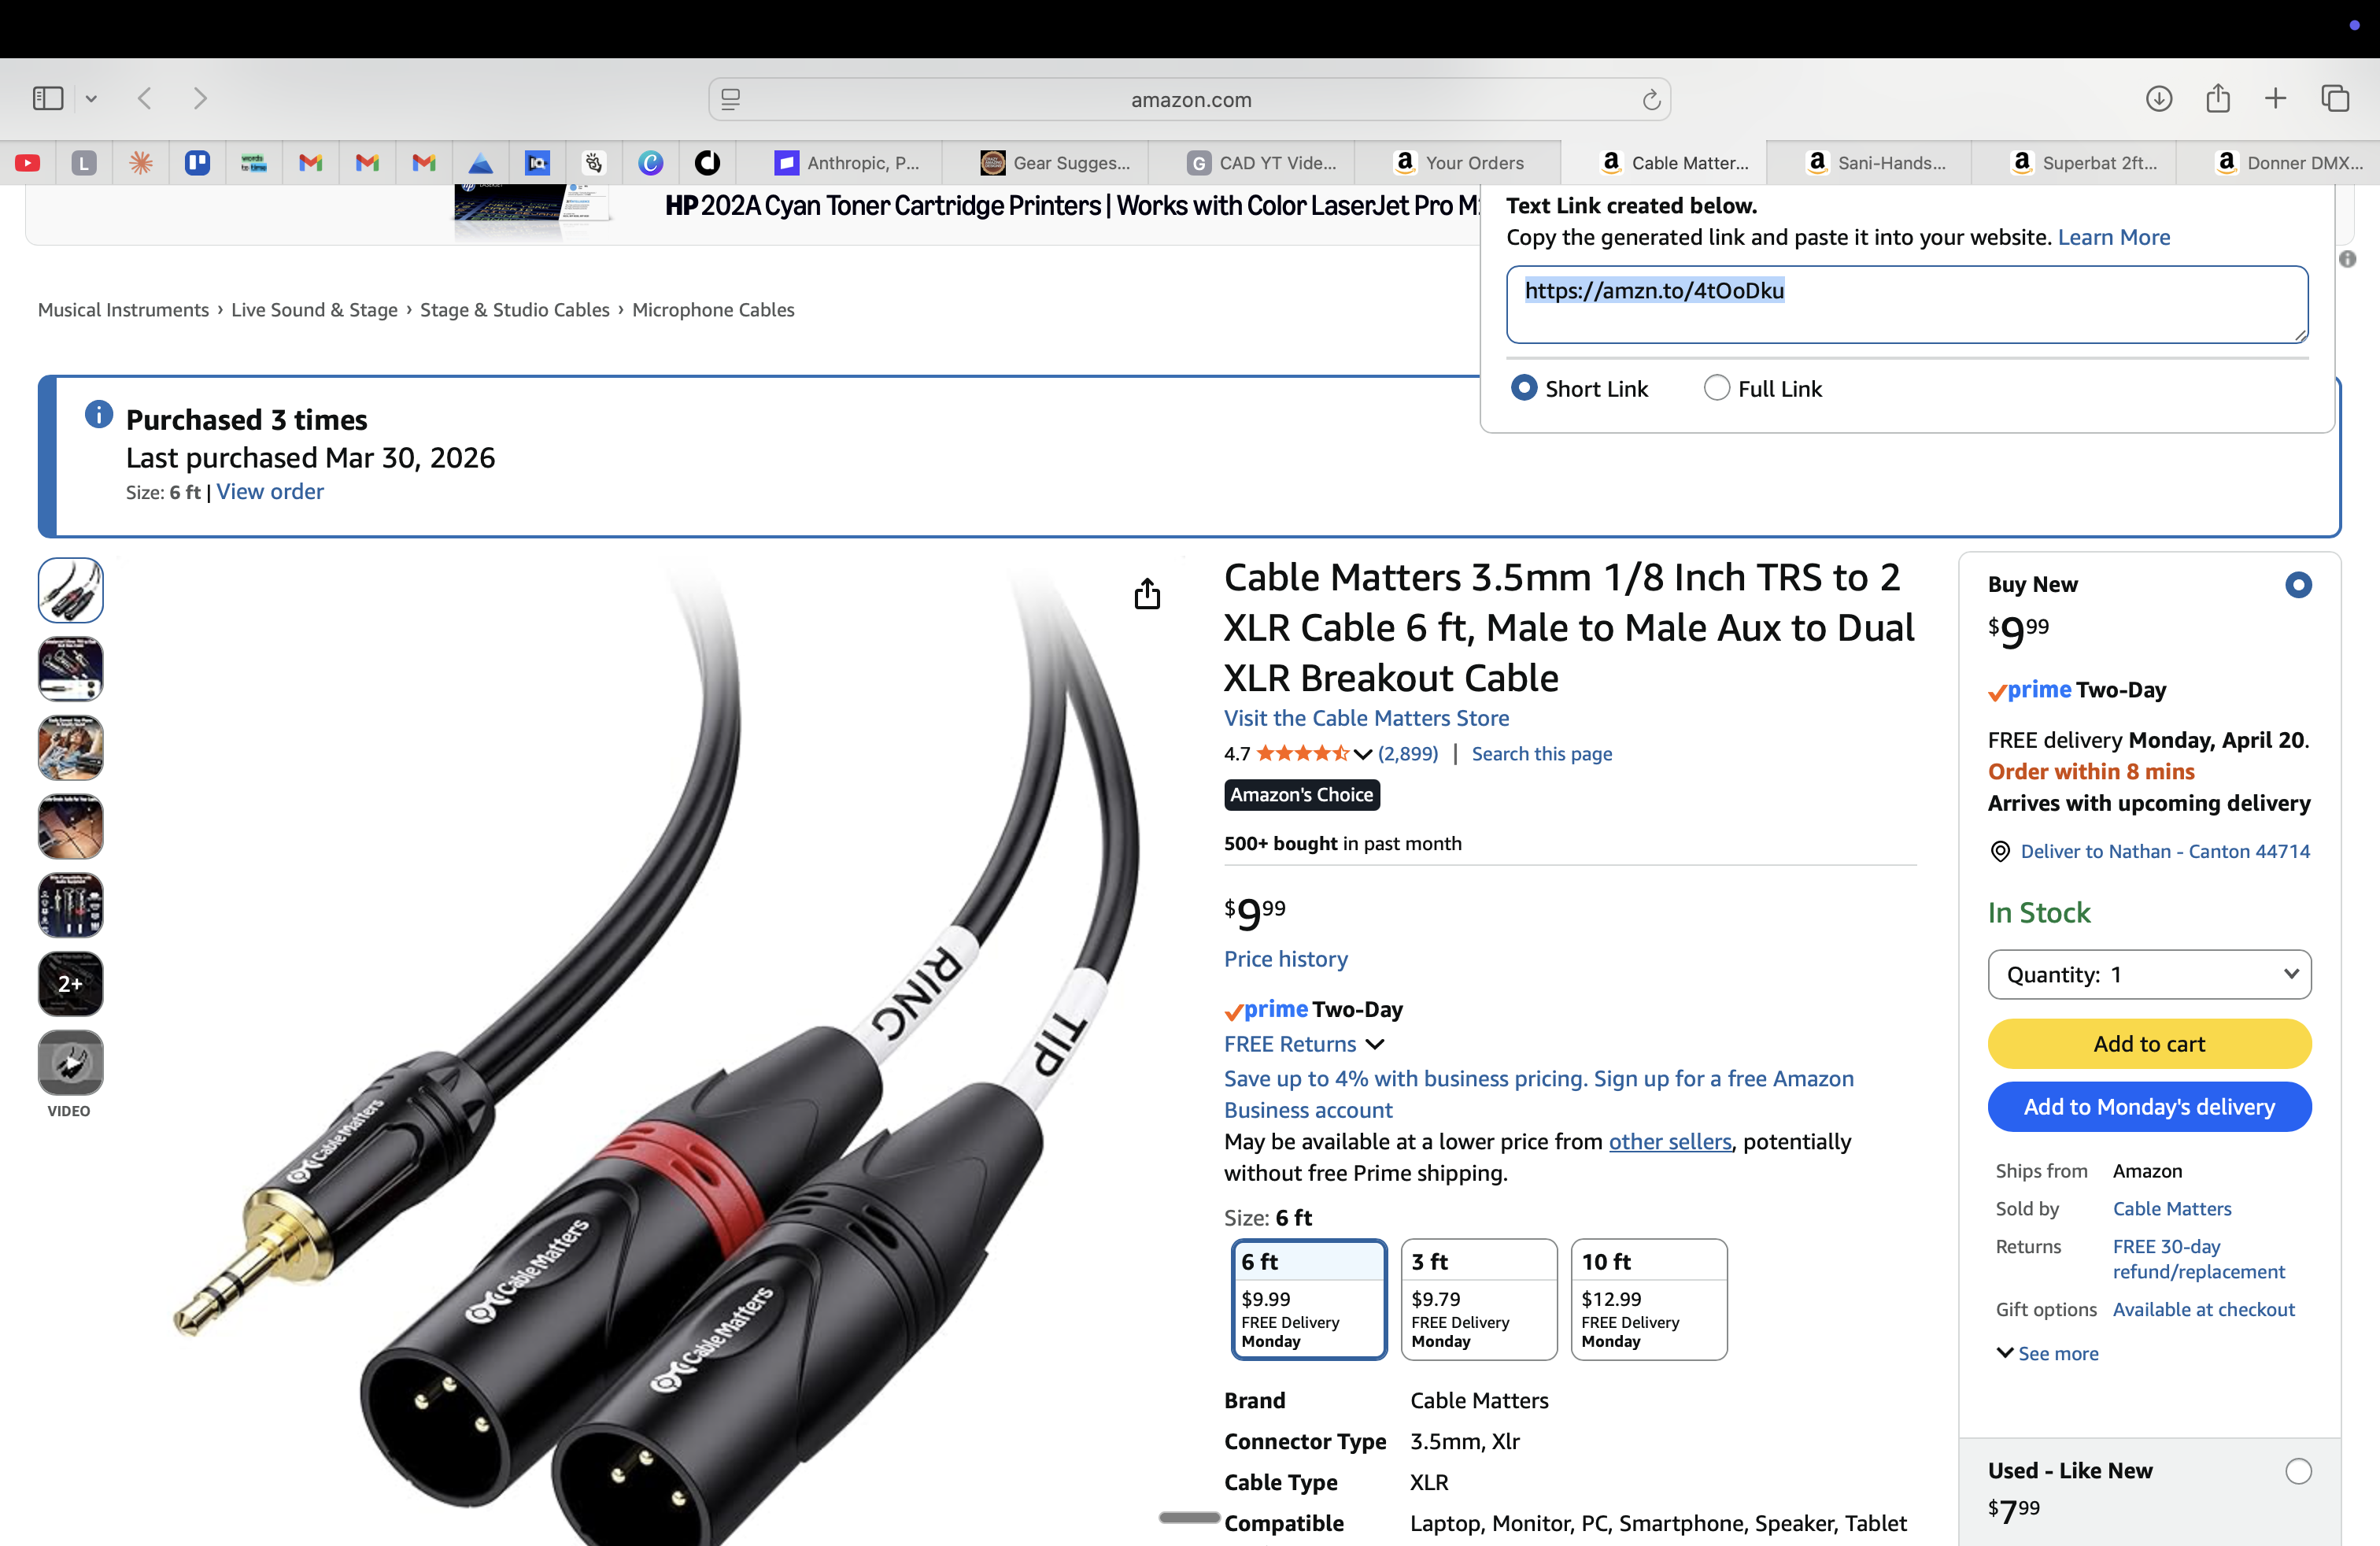
Task: Select the 2+ more images thumbnail
Action: click(71, 984)
